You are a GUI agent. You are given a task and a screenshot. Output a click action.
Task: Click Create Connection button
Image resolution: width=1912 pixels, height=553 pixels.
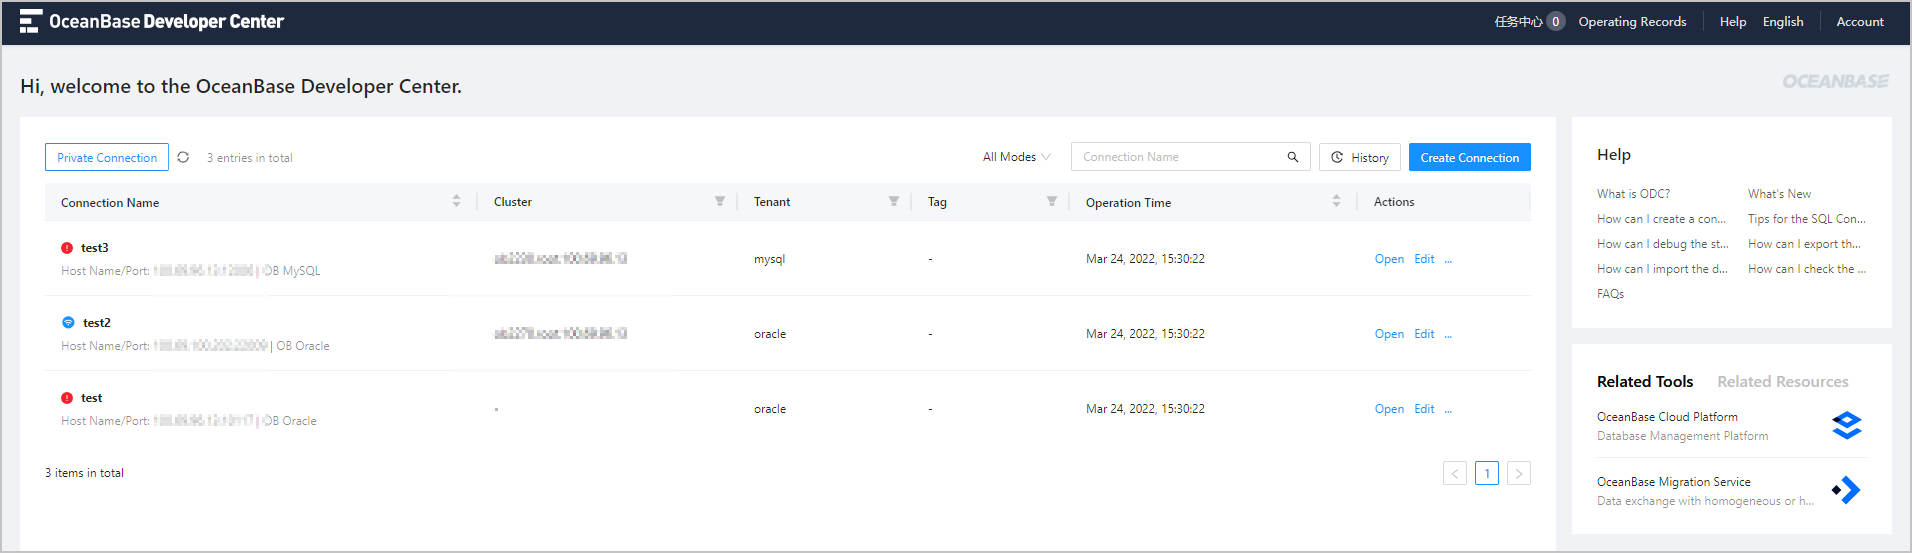(x=1469, y=157)
